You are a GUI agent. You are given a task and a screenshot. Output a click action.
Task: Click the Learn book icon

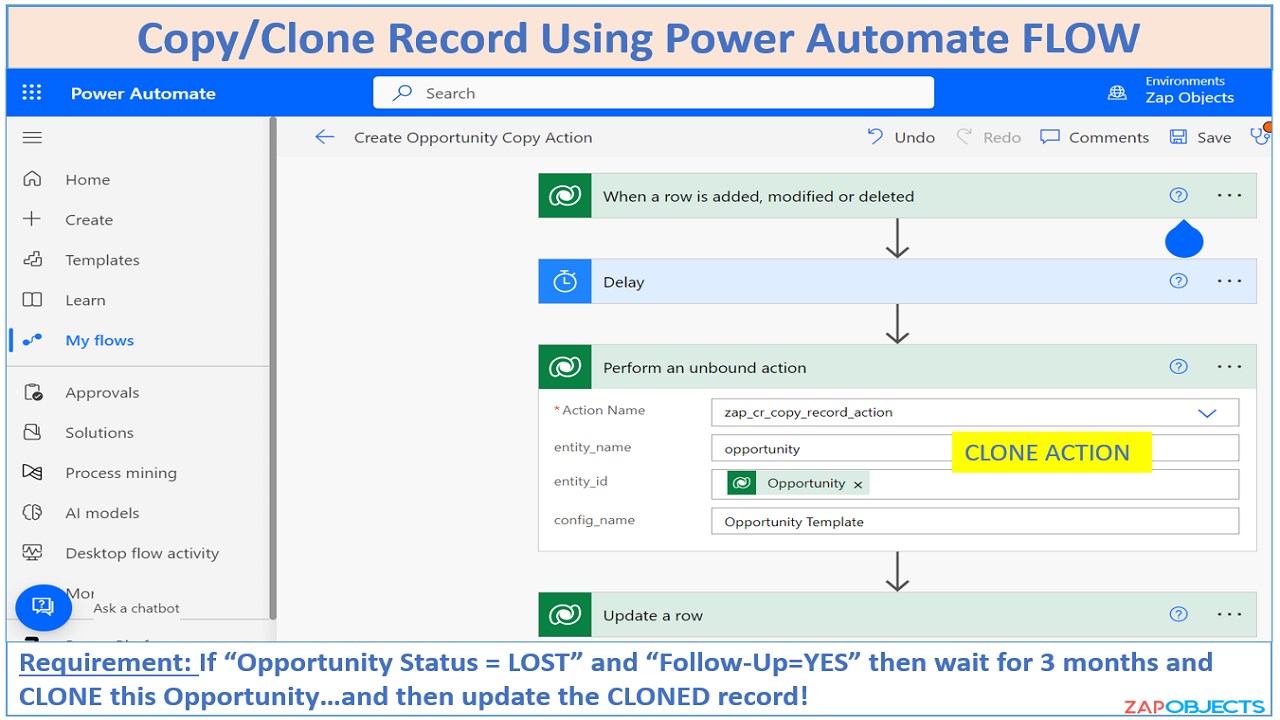click(32, 299)
